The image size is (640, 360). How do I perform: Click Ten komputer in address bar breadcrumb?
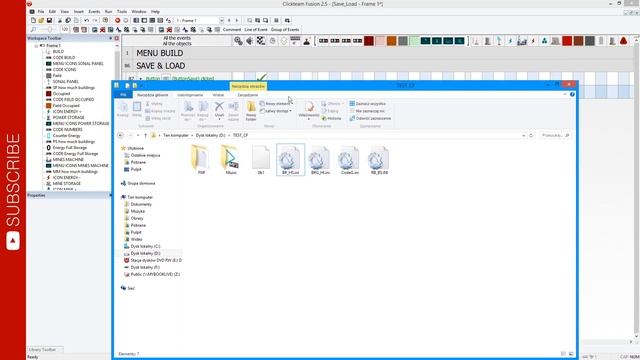[x=176, y=135]
